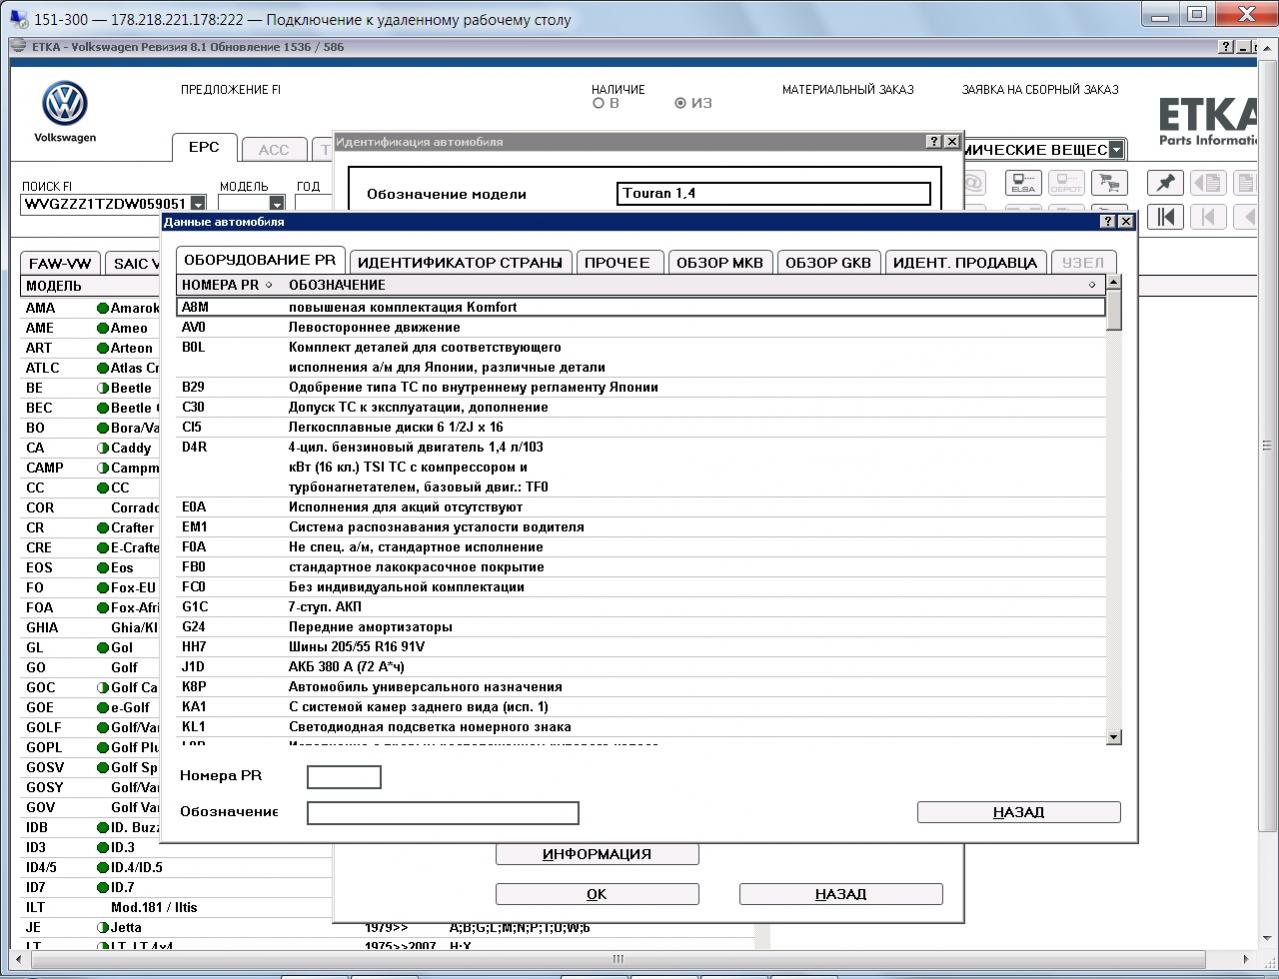Select row EM1 распознавания усталости водителя

tap(641, 527)
